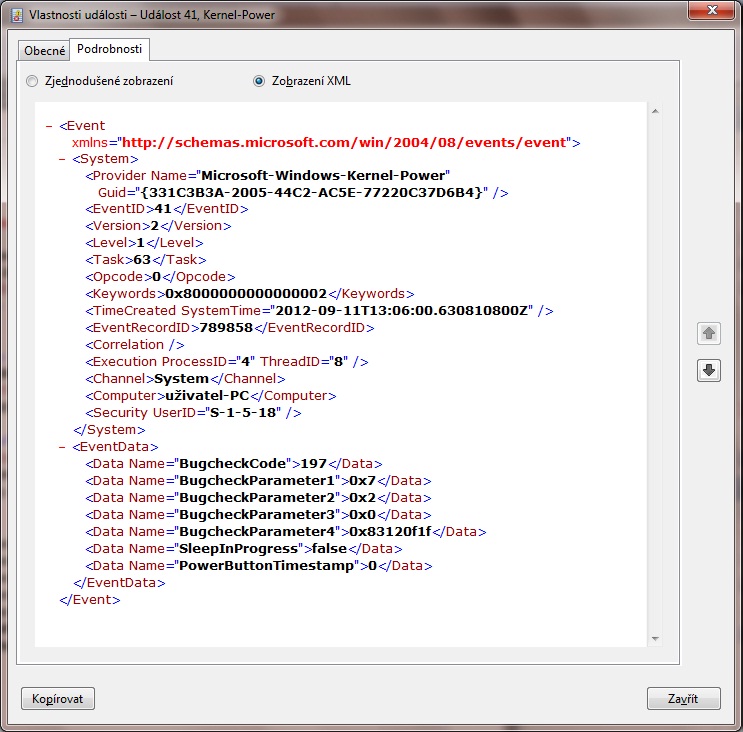This screenshot has width=743, height=732.
Task: Click the XML view scroll down arrow
Action: [655, 639]
